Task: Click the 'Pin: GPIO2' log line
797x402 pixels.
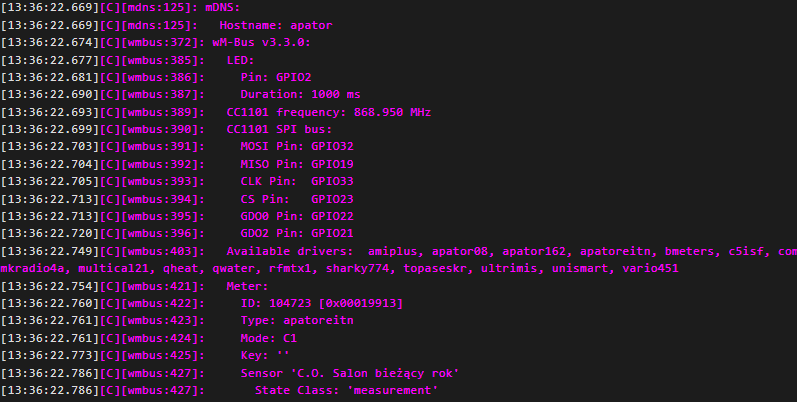Action: 276,77
